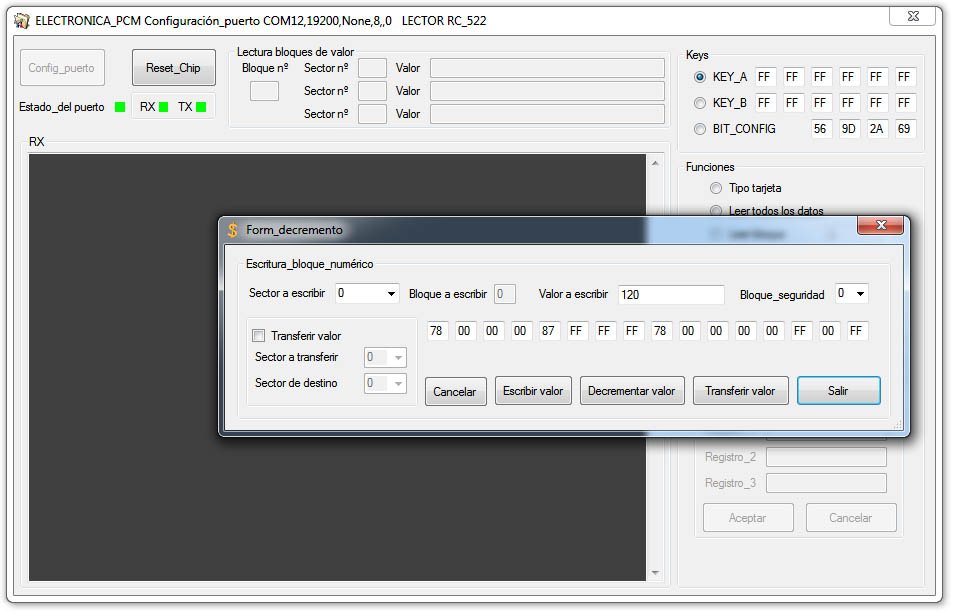Click the dollar sign icon in Form_decremento title
953x611 pixels.
[x=233, y=230]
